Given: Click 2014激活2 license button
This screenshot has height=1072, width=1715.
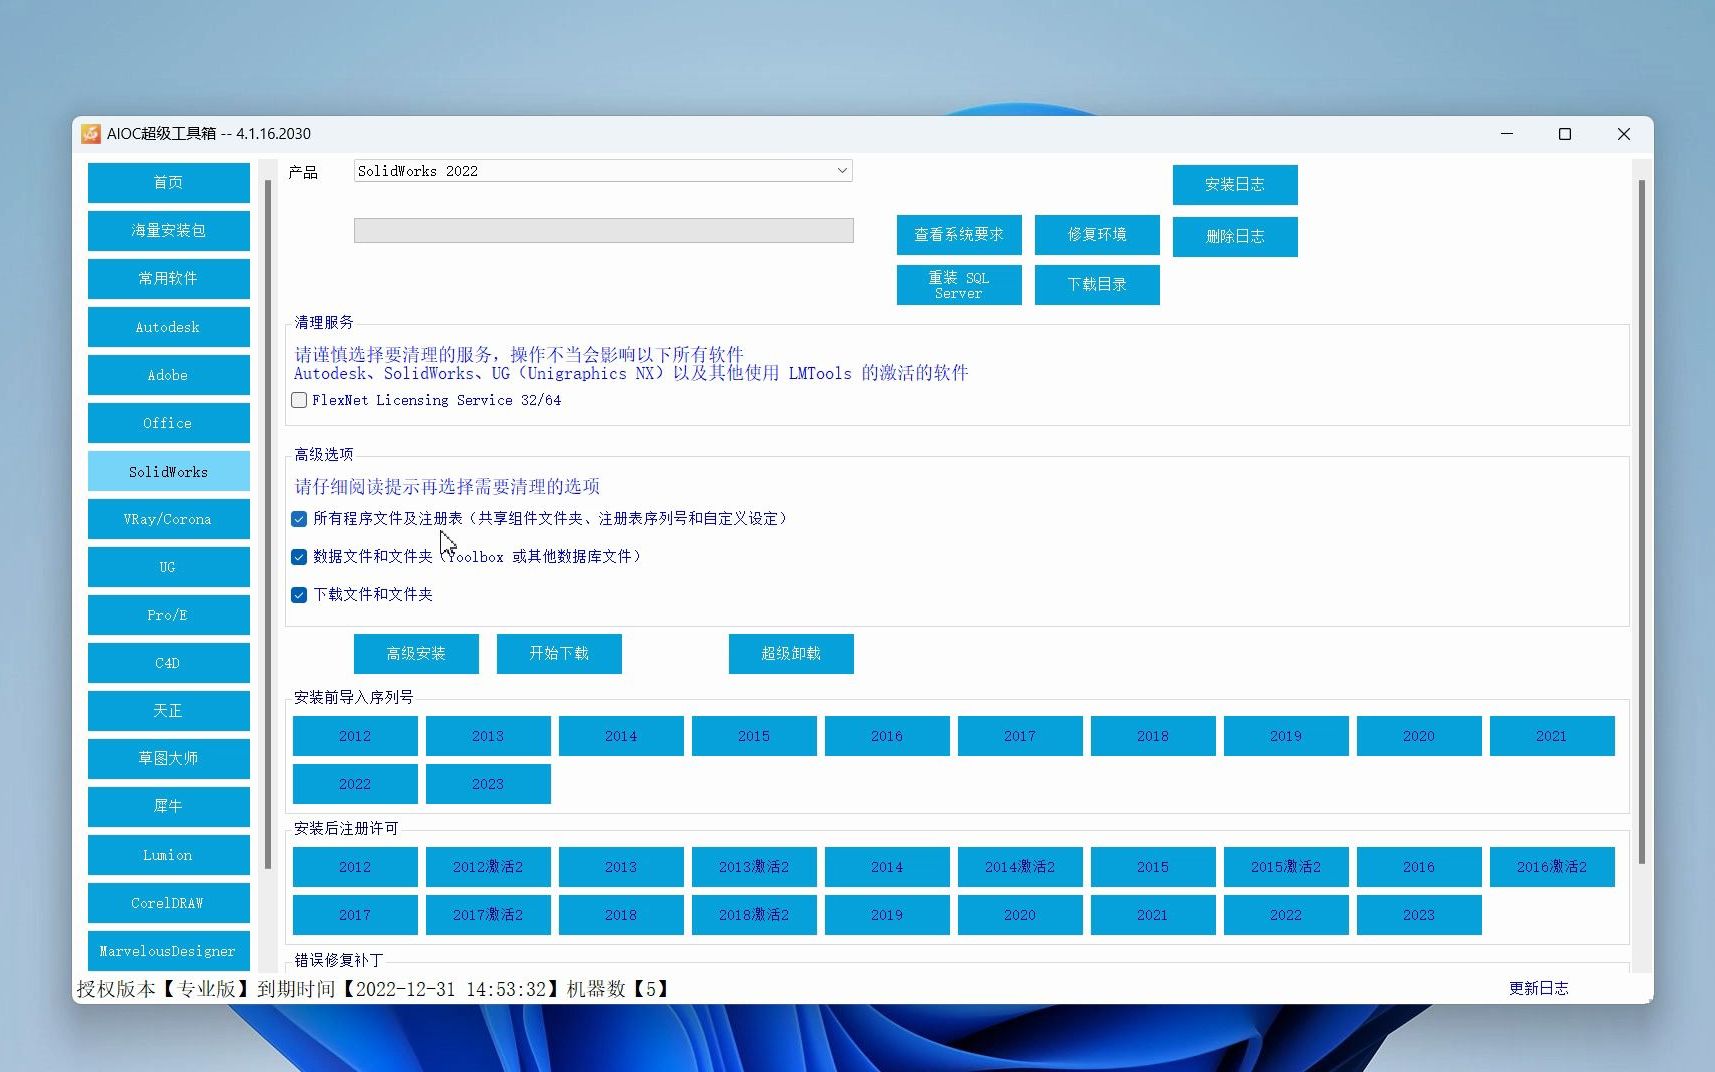Looking at the screenshot, I should click(x=1020, y=867).
